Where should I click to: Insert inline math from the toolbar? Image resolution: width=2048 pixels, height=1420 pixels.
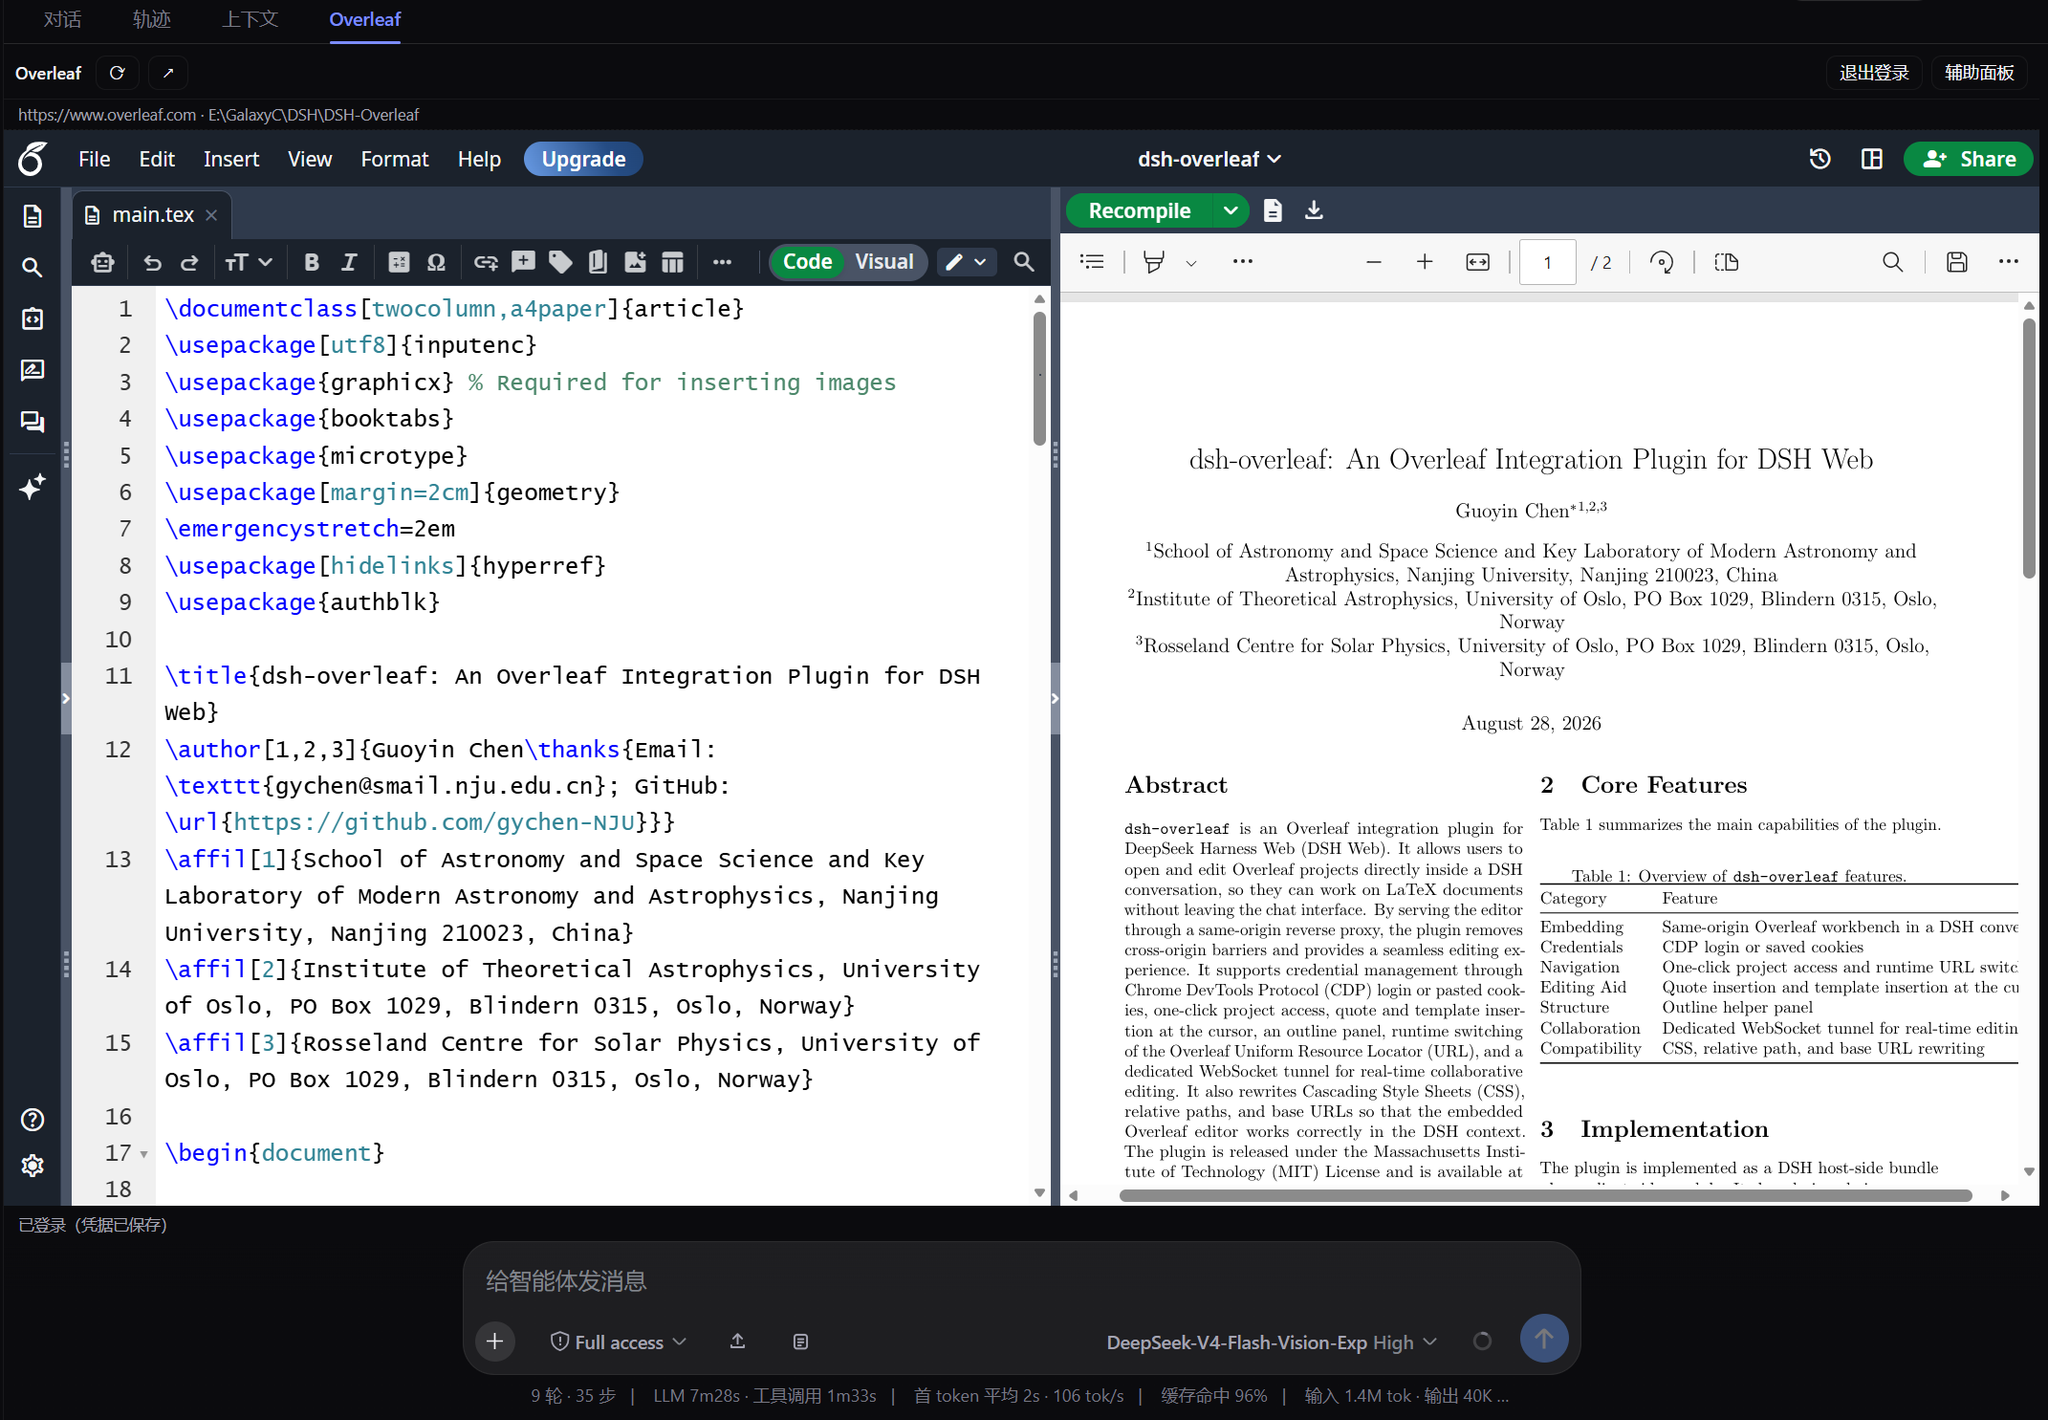pyautogui.click(x=398, y=262)
